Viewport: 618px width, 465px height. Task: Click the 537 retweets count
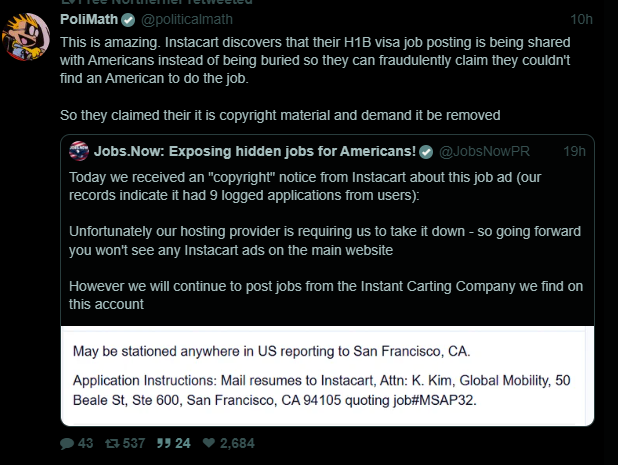coord(132,442)
